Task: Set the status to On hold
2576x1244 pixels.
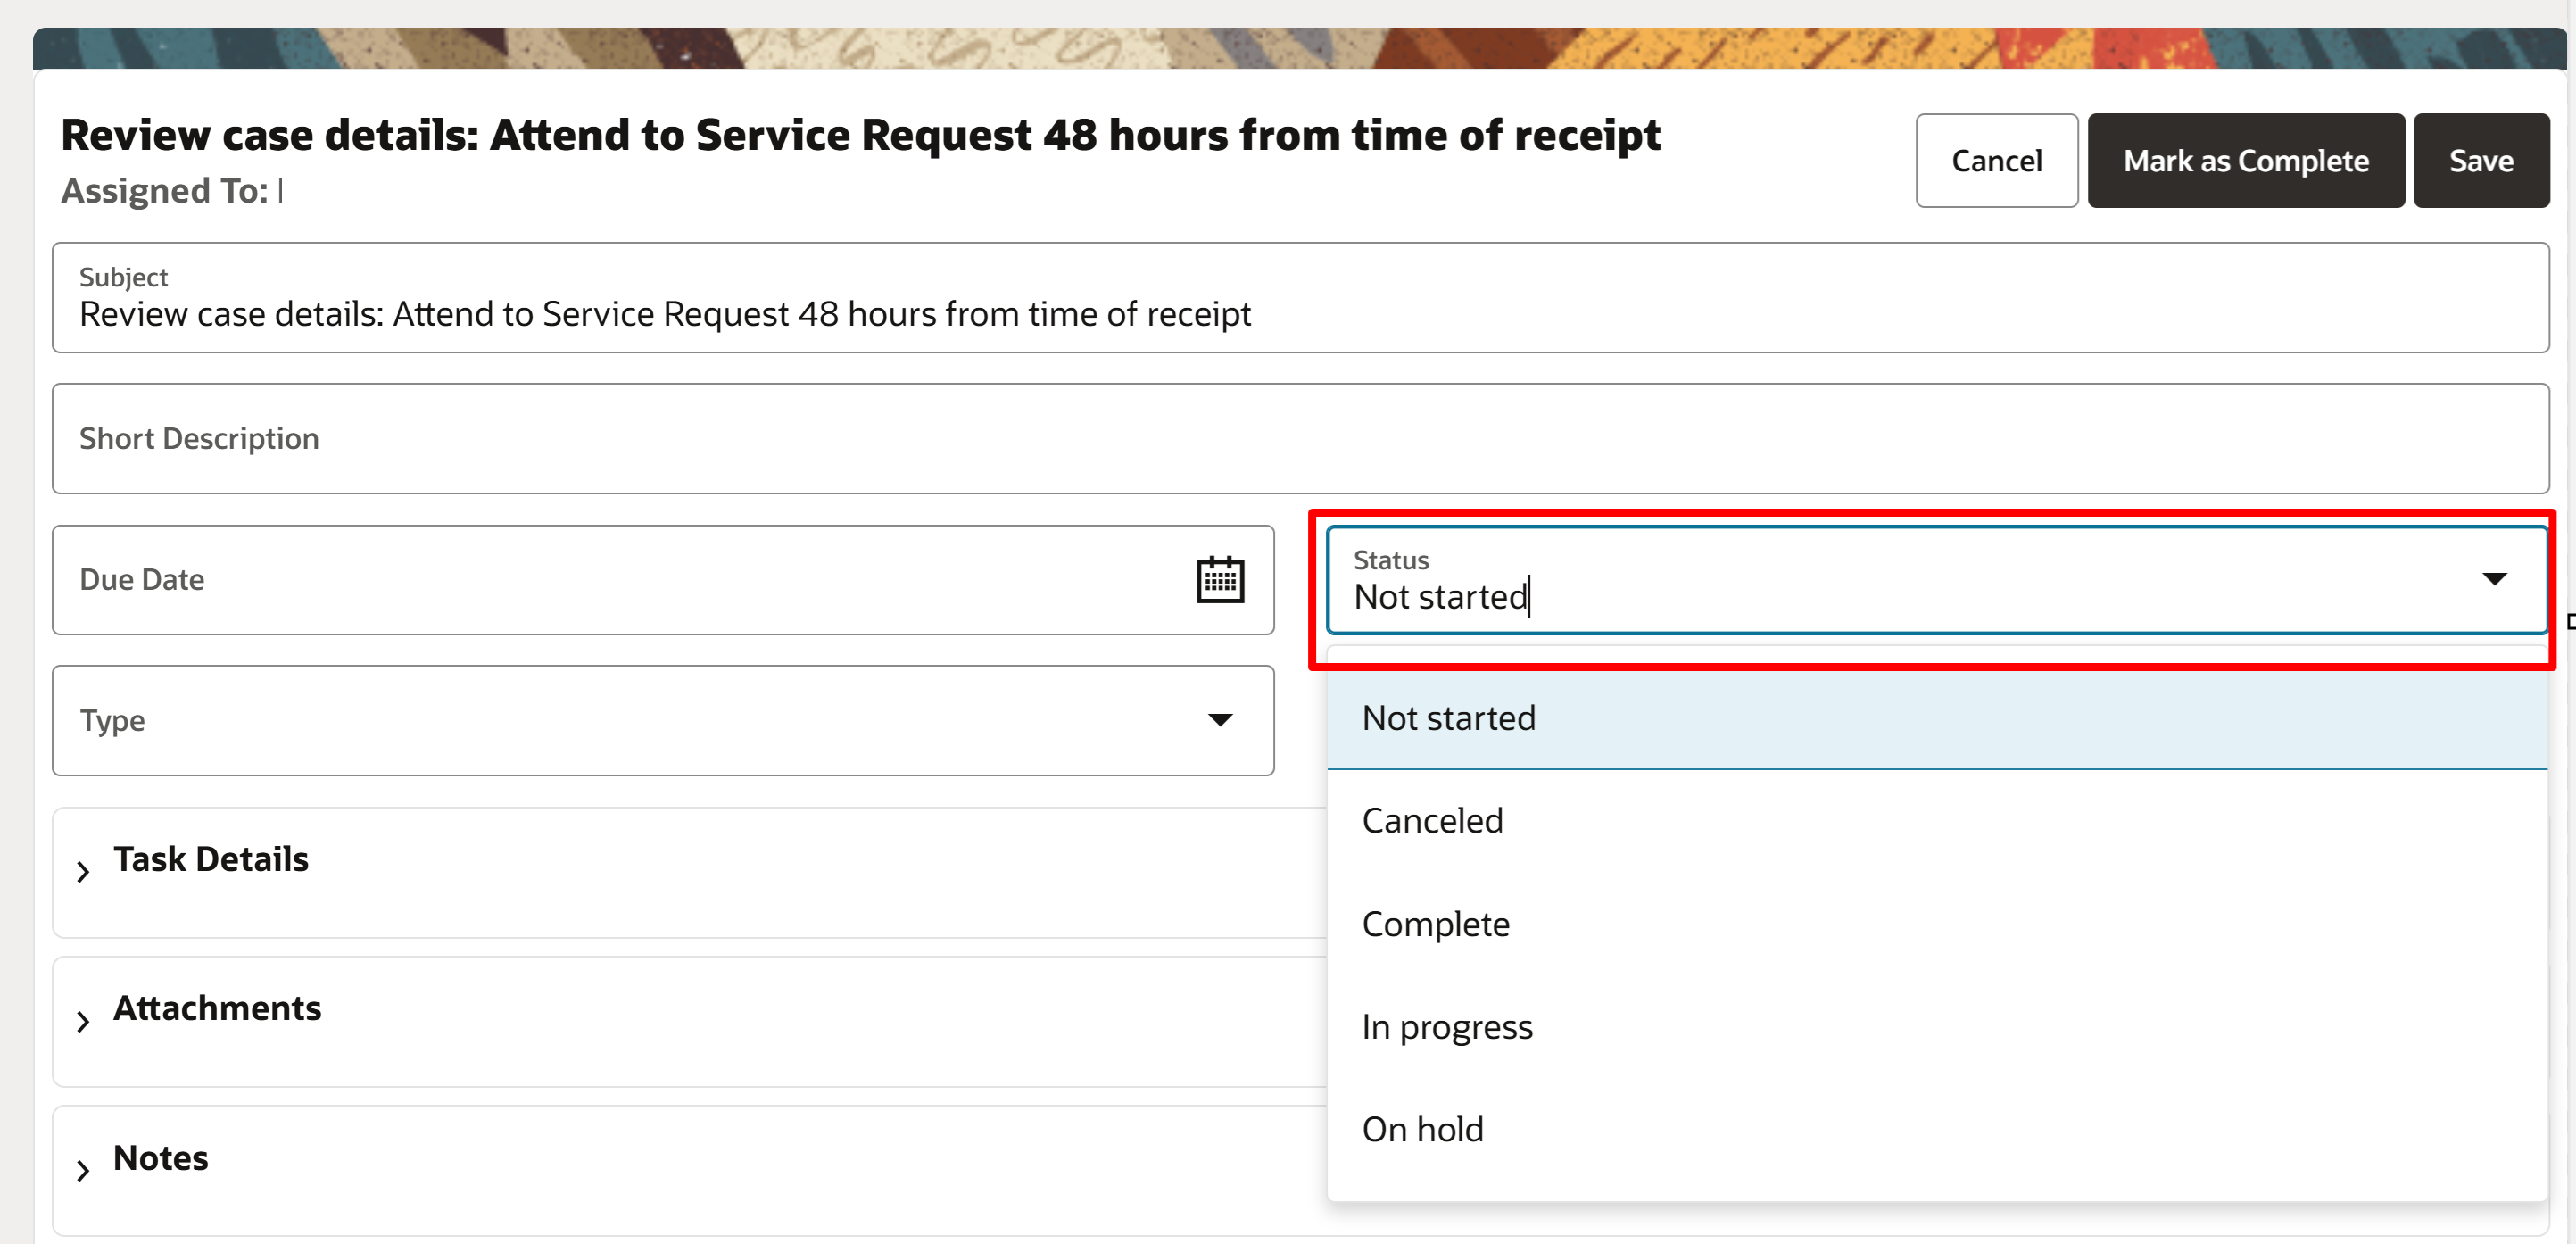Action: [x=1422, y=1128]
